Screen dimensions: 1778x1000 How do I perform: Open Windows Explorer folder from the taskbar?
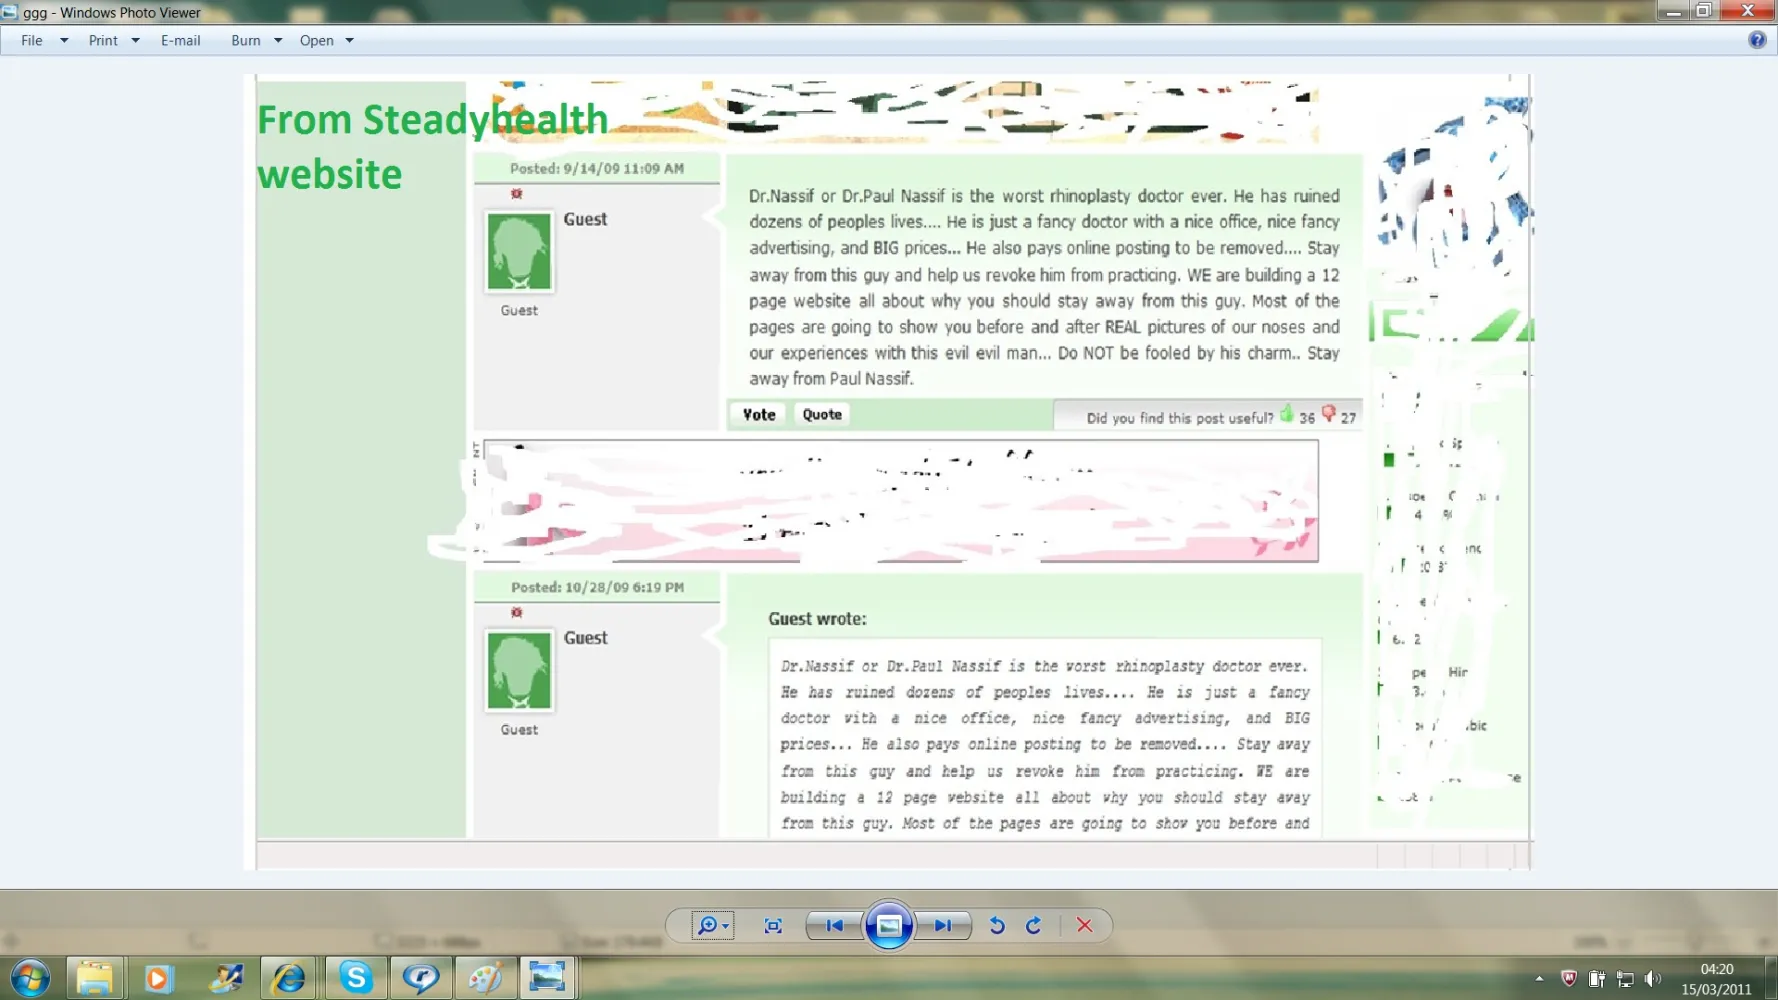[x=94, y=977]
